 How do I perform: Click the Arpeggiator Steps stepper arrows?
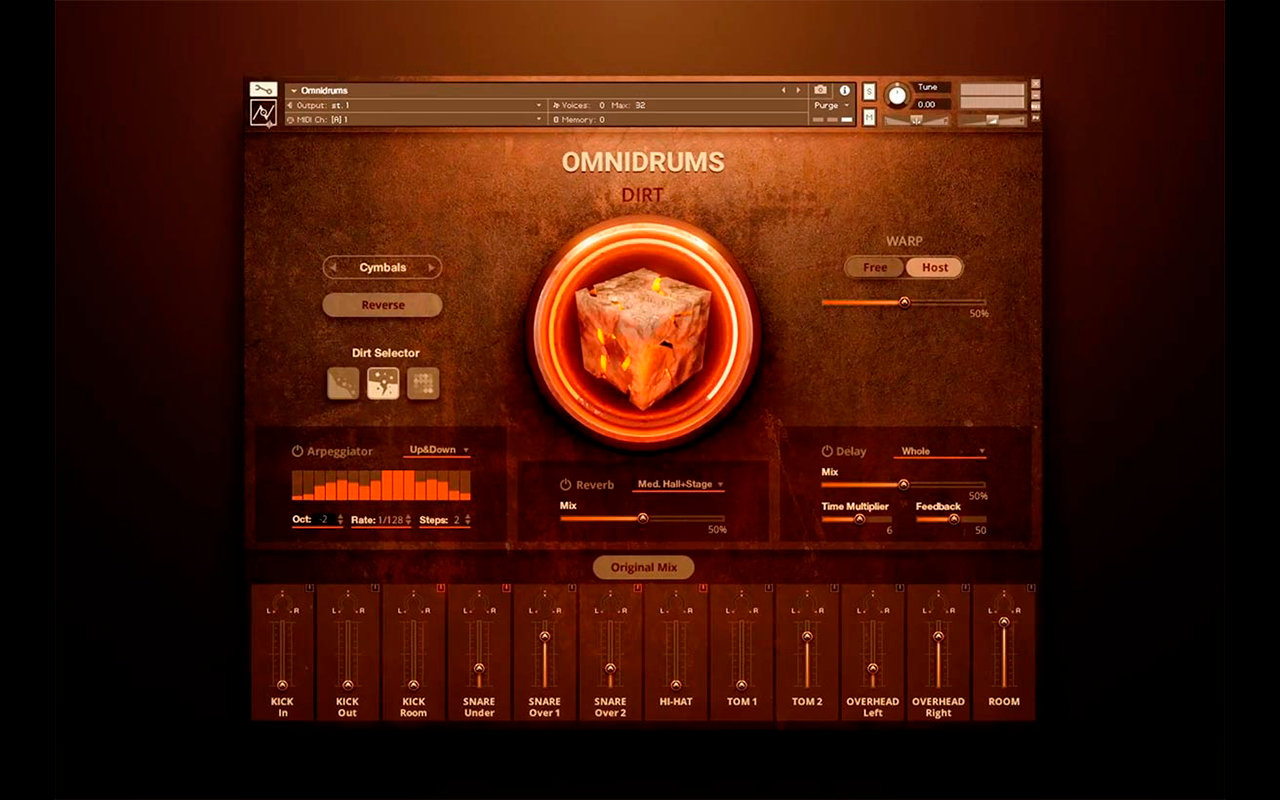coord(467,520)
